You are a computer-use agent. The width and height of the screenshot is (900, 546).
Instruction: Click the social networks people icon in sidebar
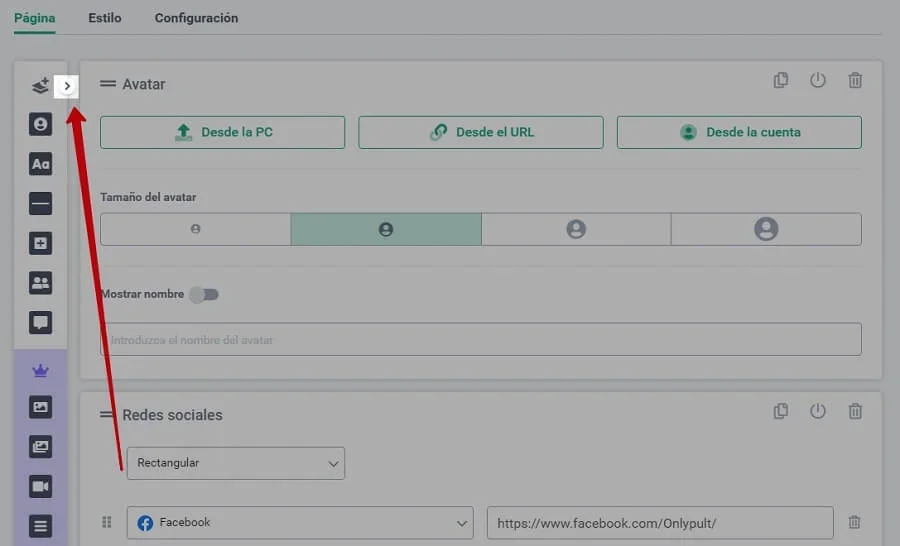(40, 283)
